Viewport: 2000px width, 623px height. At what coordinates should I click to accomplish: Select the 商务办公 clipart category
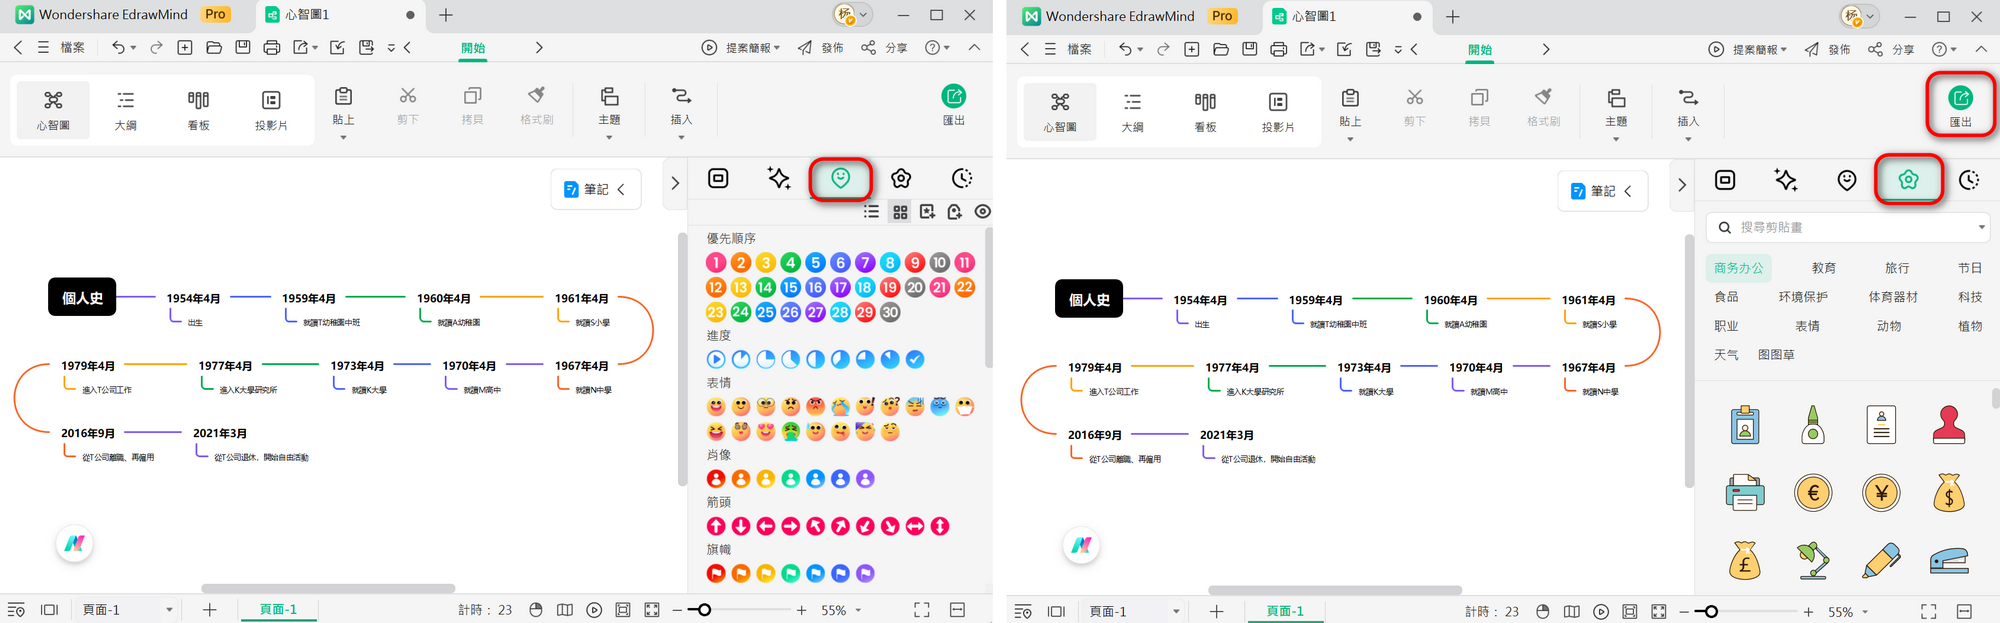pos(1739,268)
